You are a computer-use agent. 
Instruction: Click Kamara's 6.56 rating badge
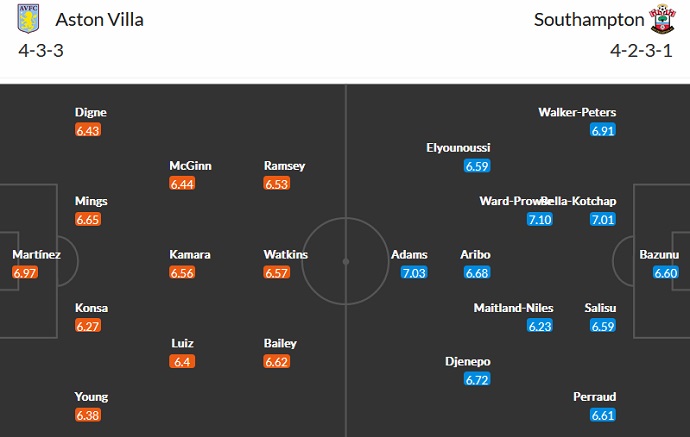click(183, 272)
